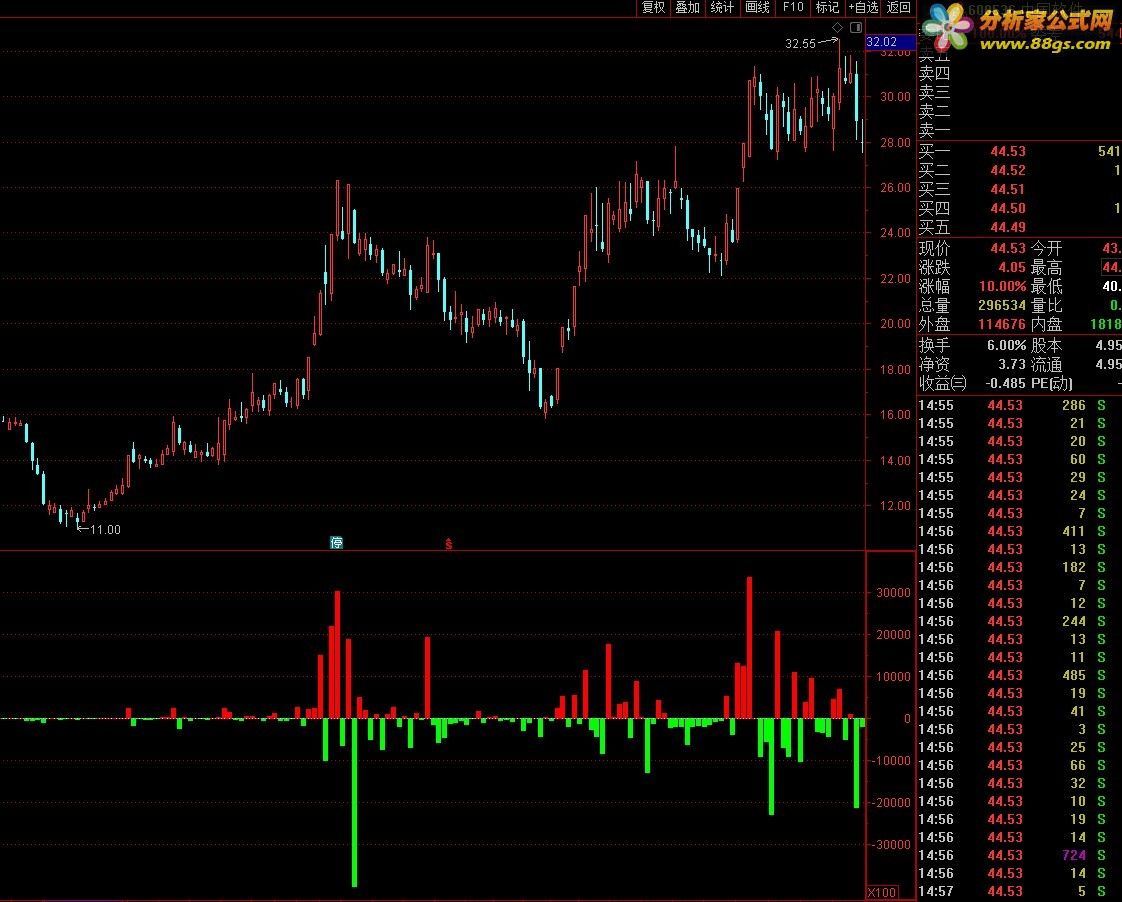Toggle the side panel layout icon
Viewport: 1122px width, 902px height.
tap(856, 27)
